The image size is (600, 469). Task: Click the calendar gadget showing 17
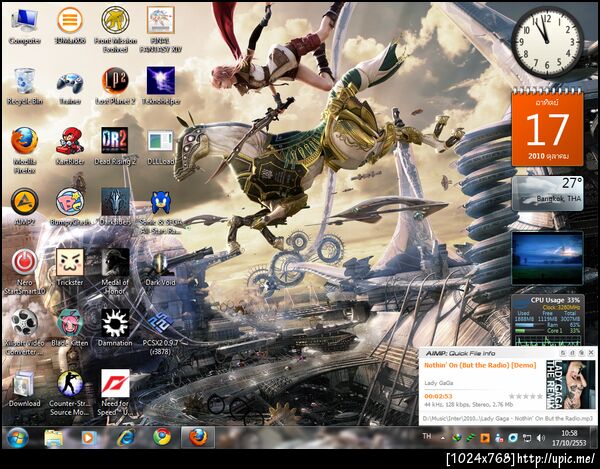(x=547, y=127)
